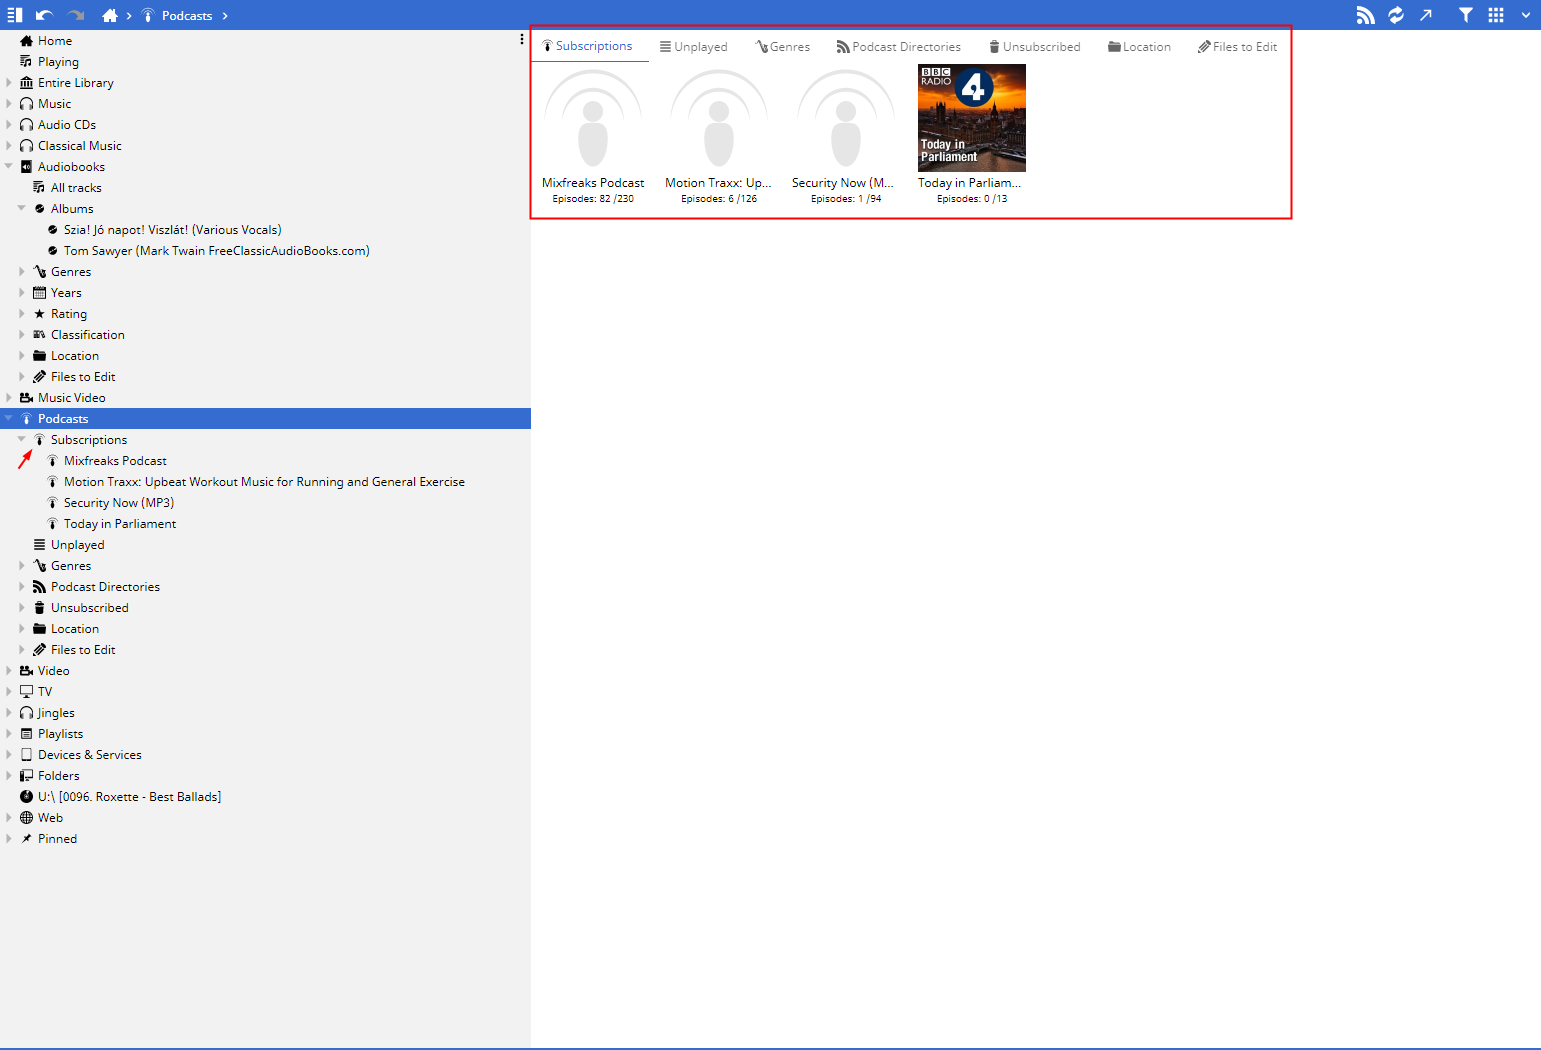Image resolution: width=1541 pixels, height=1050 pixels.
Task: Click the filter funnel icon
Action: [1465, 15]
